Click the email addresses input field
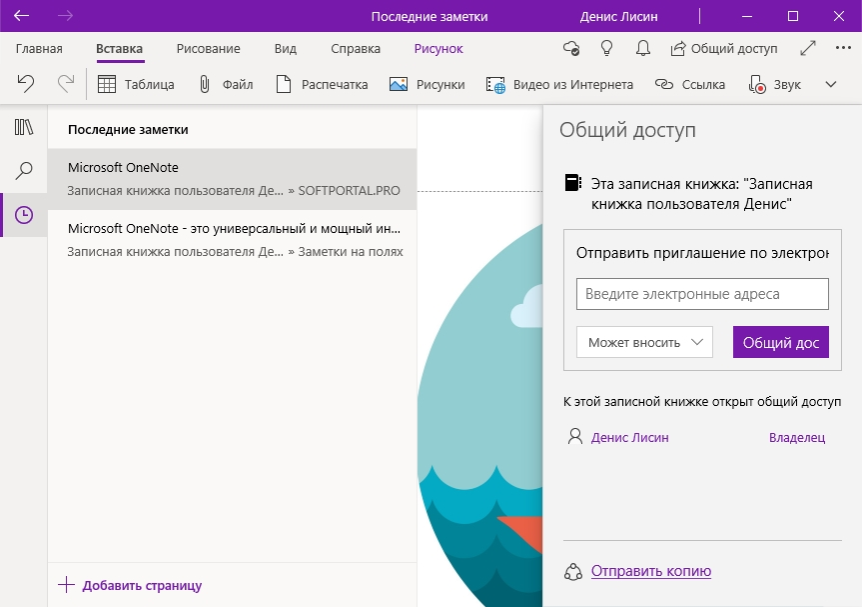This screenshot has height=607, width=862. [702, 294]
